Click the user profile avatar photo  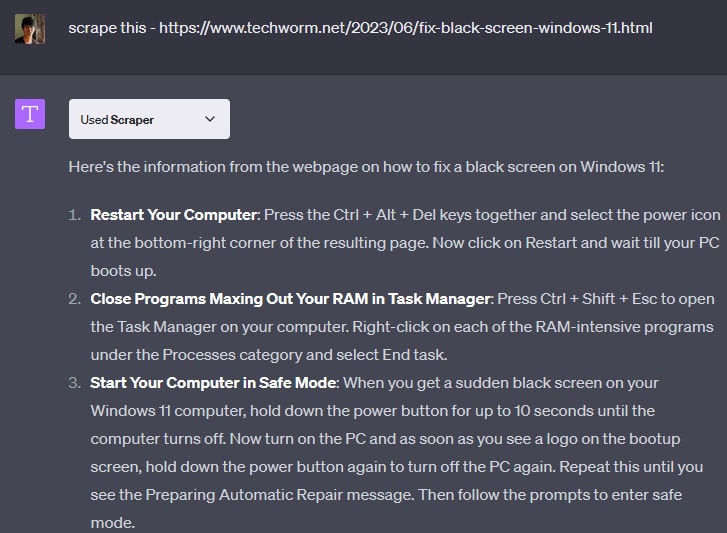(x=30, y=29)
